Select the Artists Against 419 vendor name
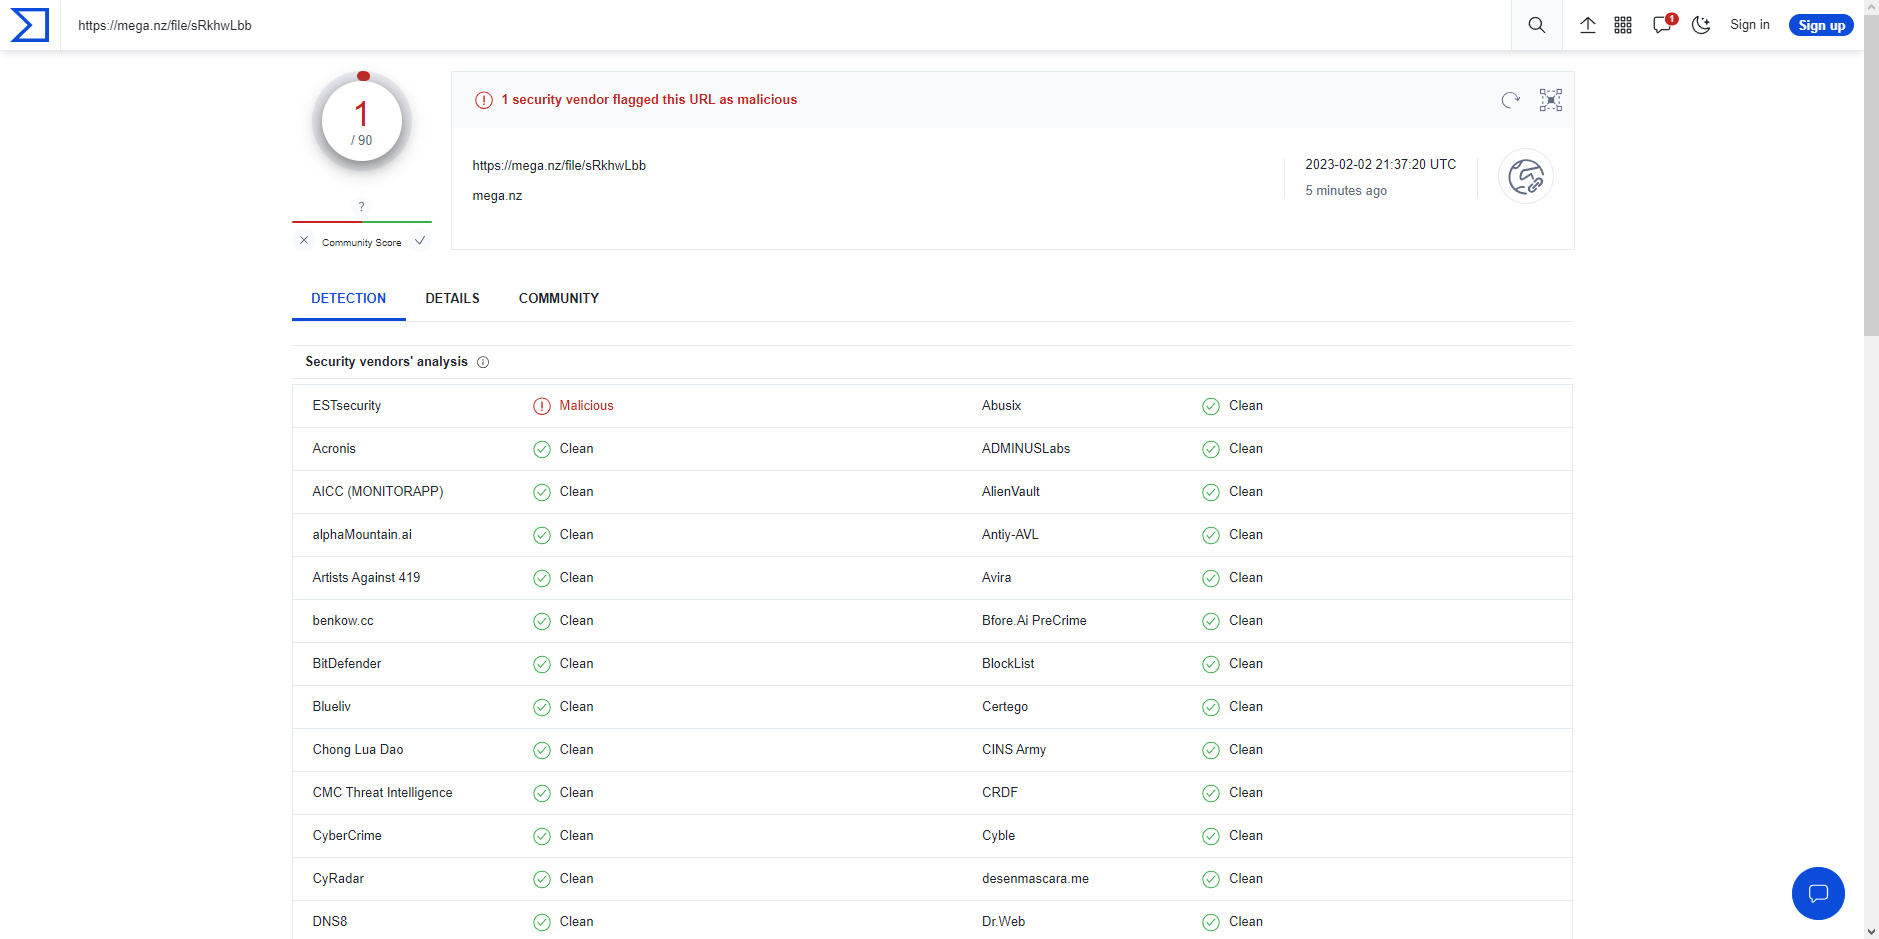Viewport: 1879px width, 939px height. click(x=366, y=577)
